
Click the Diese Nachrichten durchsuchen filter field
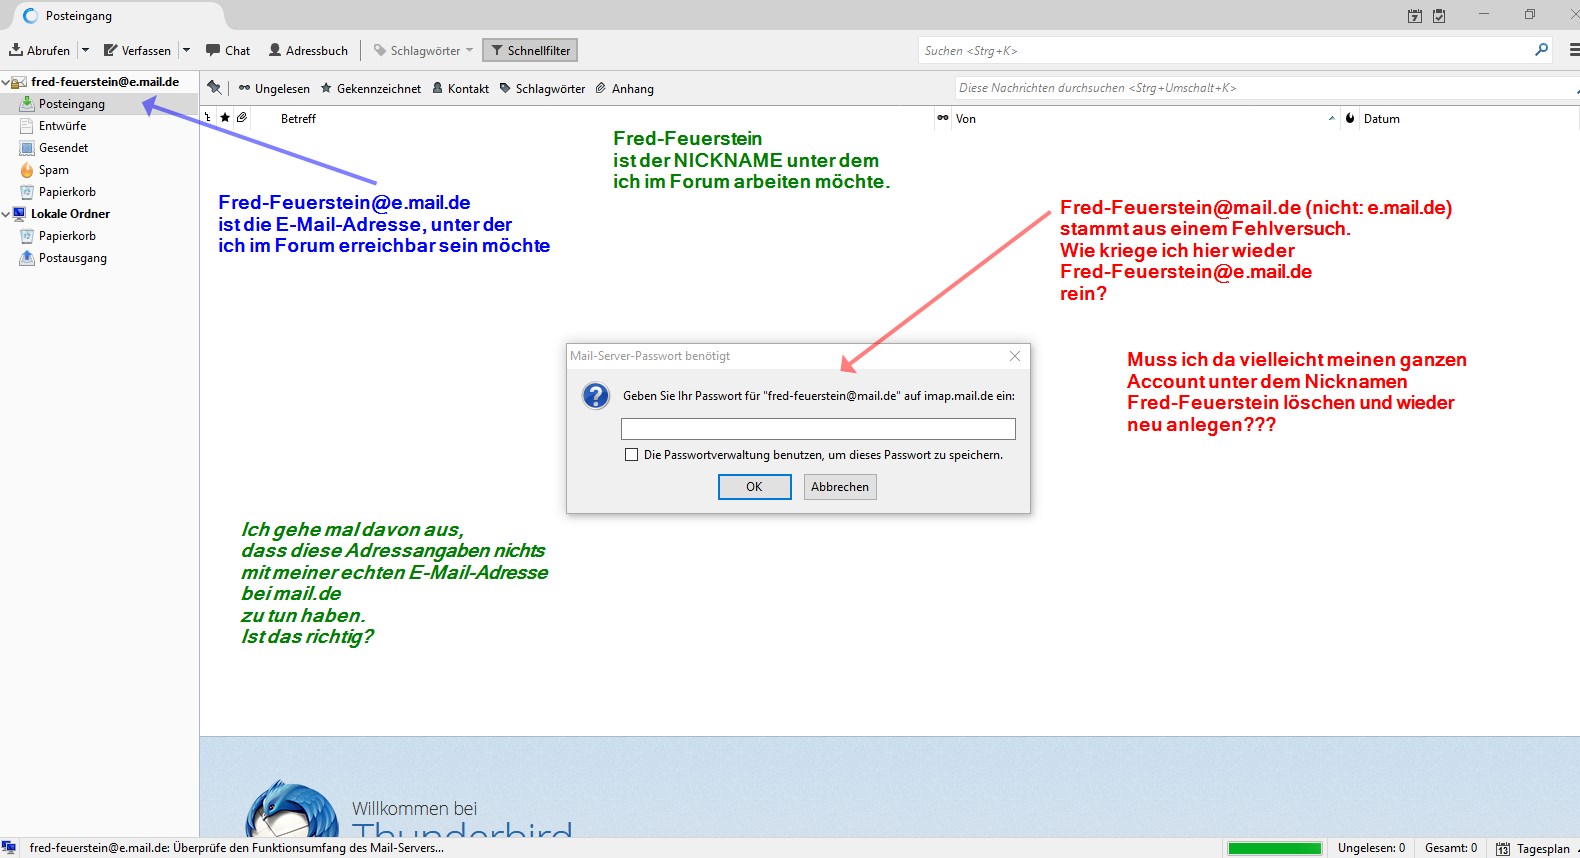(x=1266, y=88)
